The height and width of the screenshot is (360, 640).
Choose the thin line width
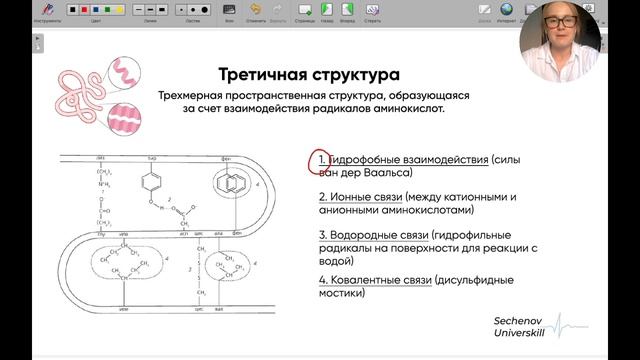pos(139,10)
